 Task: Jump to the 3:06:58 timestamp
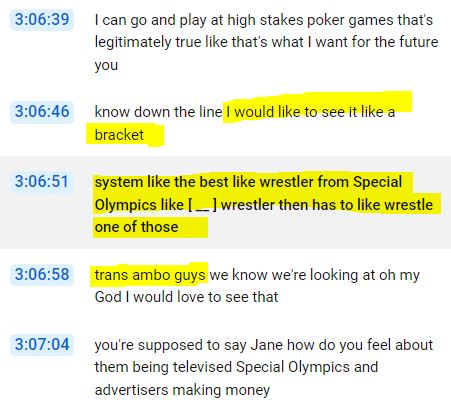pos(42,275)
